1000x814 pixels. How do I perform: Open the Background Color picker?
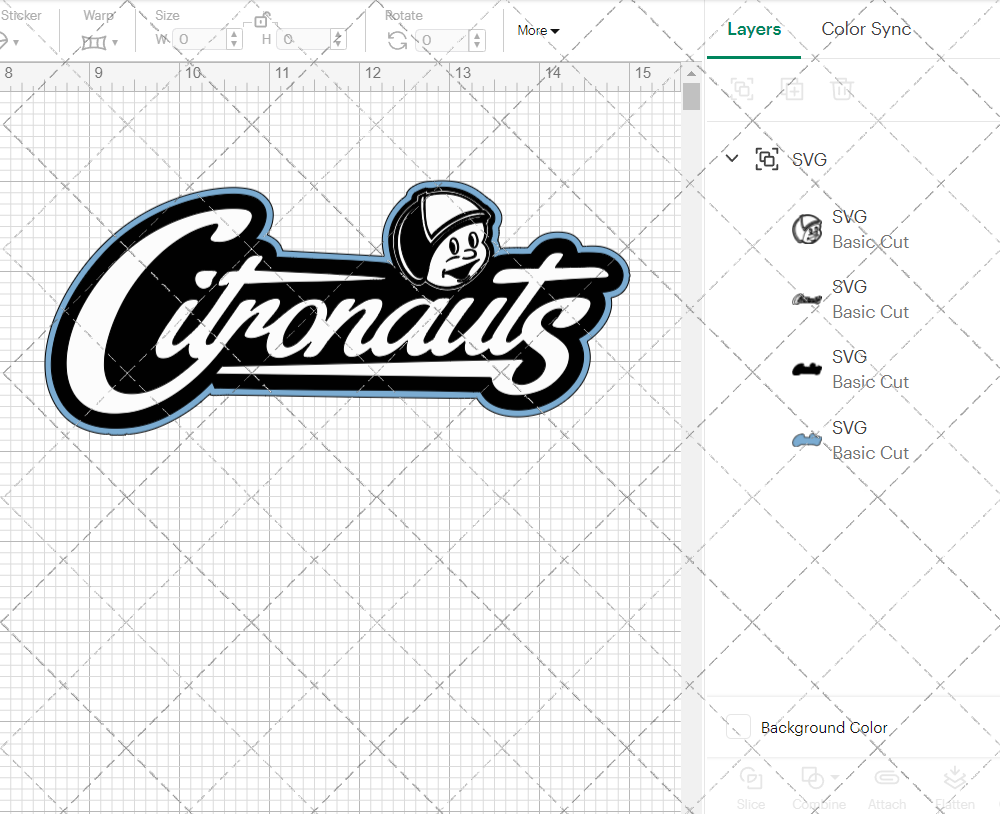[737, 727]
